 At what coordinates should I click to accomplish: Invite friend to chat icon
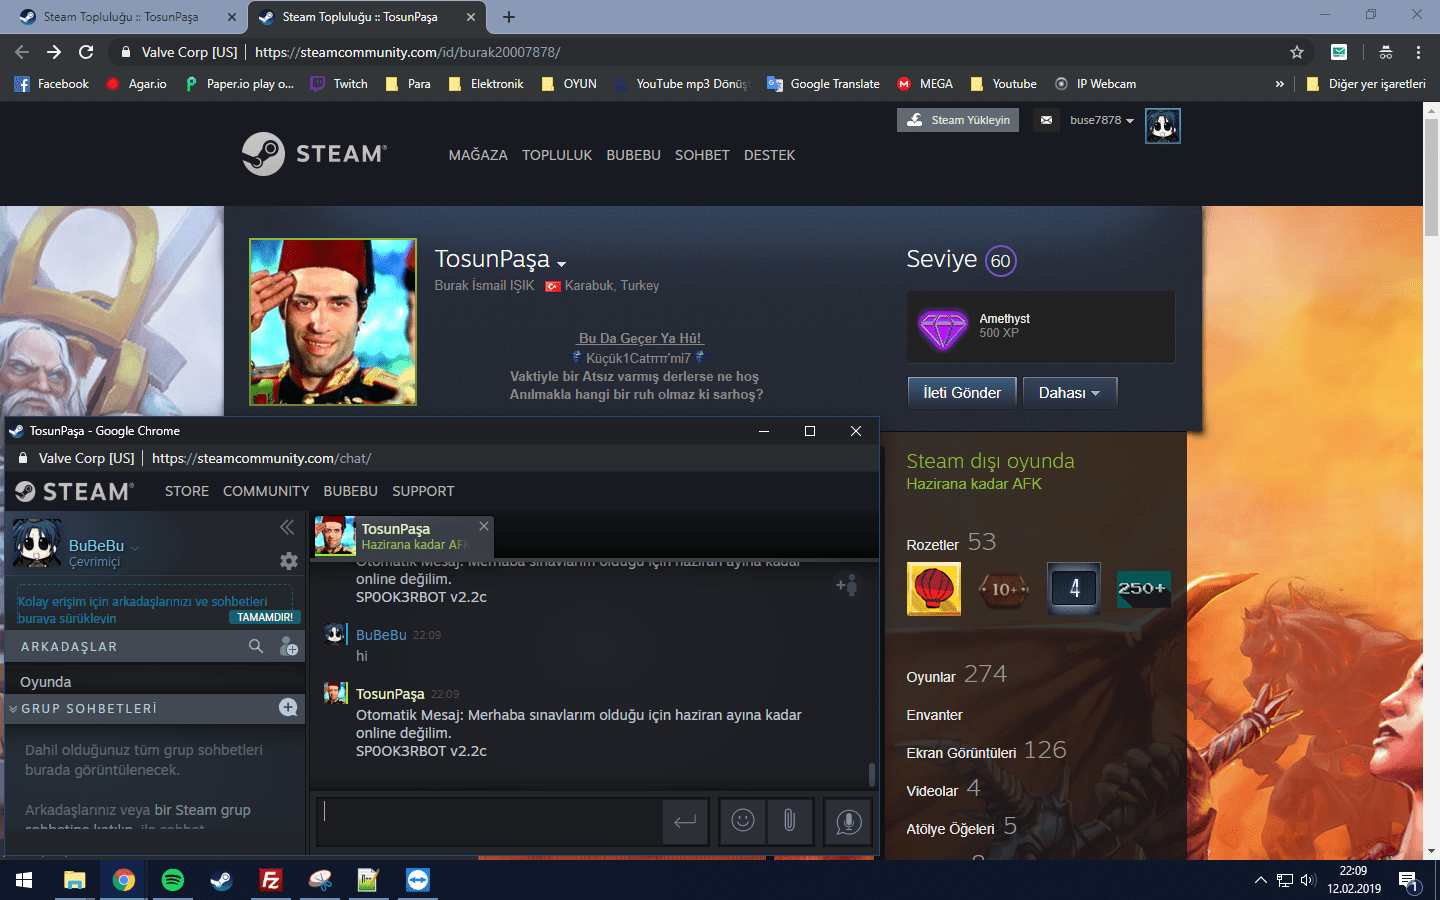click(x=847, y=585)
